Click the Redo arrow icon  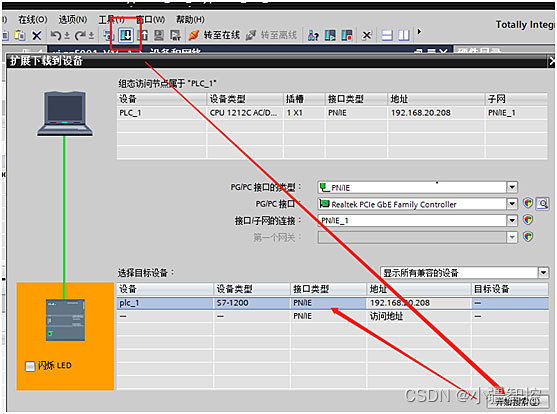point(80,35)
